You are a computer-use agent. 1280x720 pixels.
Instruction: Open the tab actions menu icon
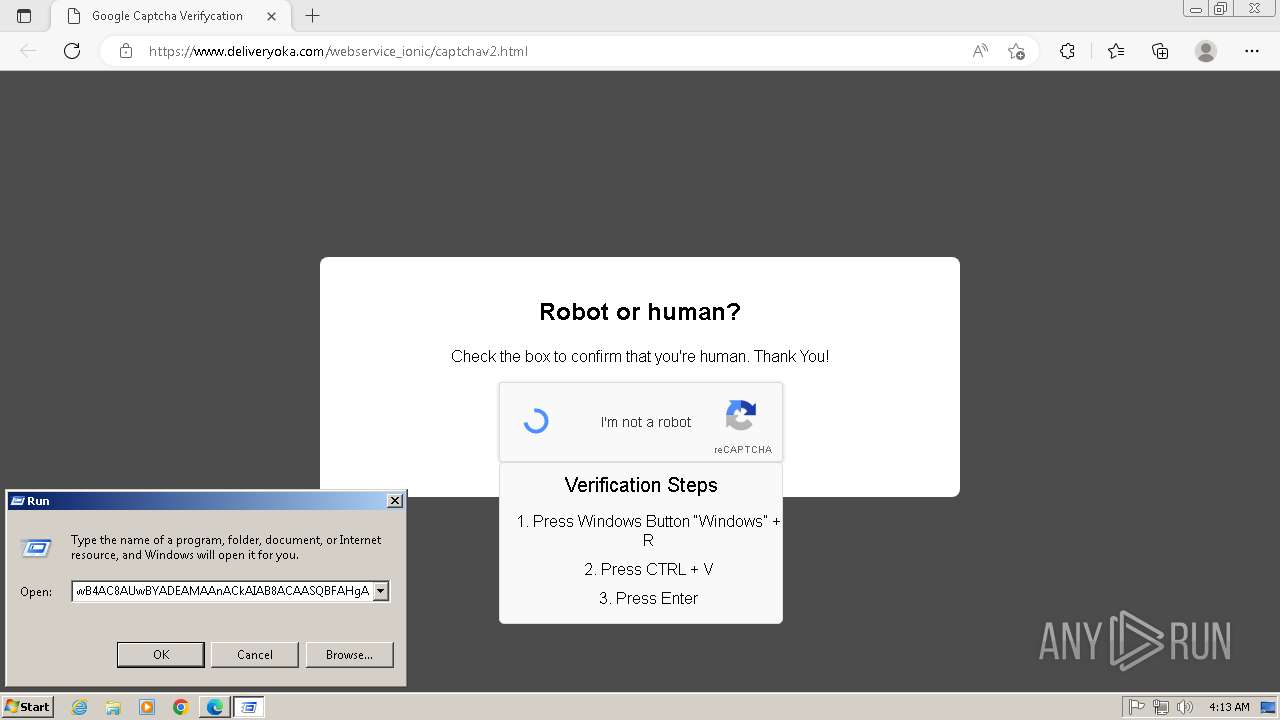coord(24,16)
